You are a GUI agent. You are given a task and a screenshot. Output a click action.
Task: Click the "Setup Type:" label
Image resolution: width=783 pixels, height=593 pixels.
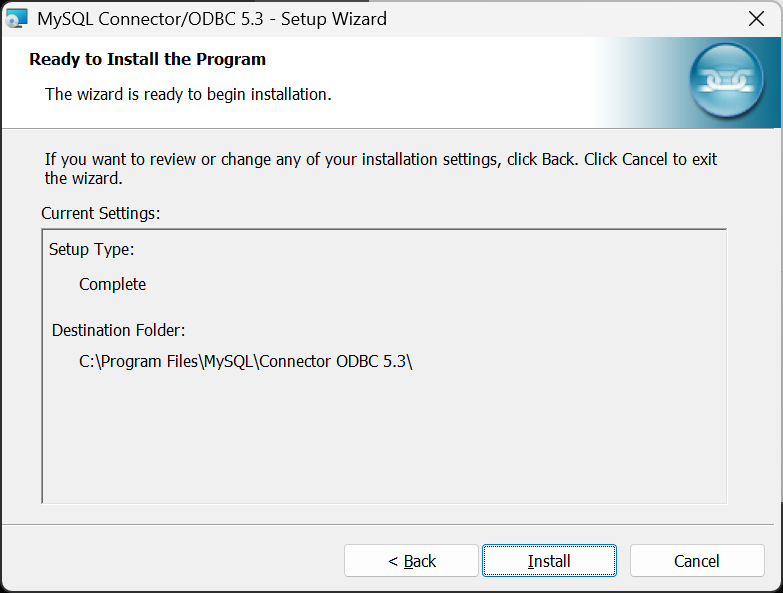[91, 249]
